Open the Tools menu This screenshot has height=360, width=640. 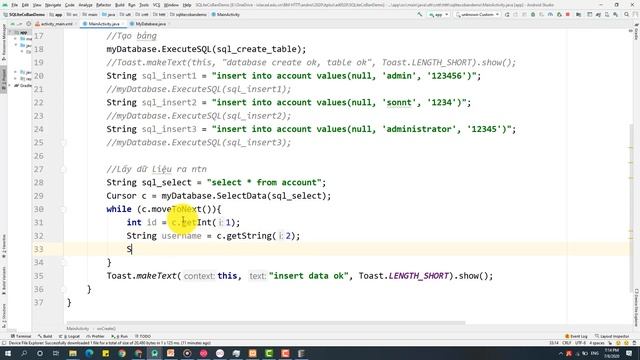(144, 5)
